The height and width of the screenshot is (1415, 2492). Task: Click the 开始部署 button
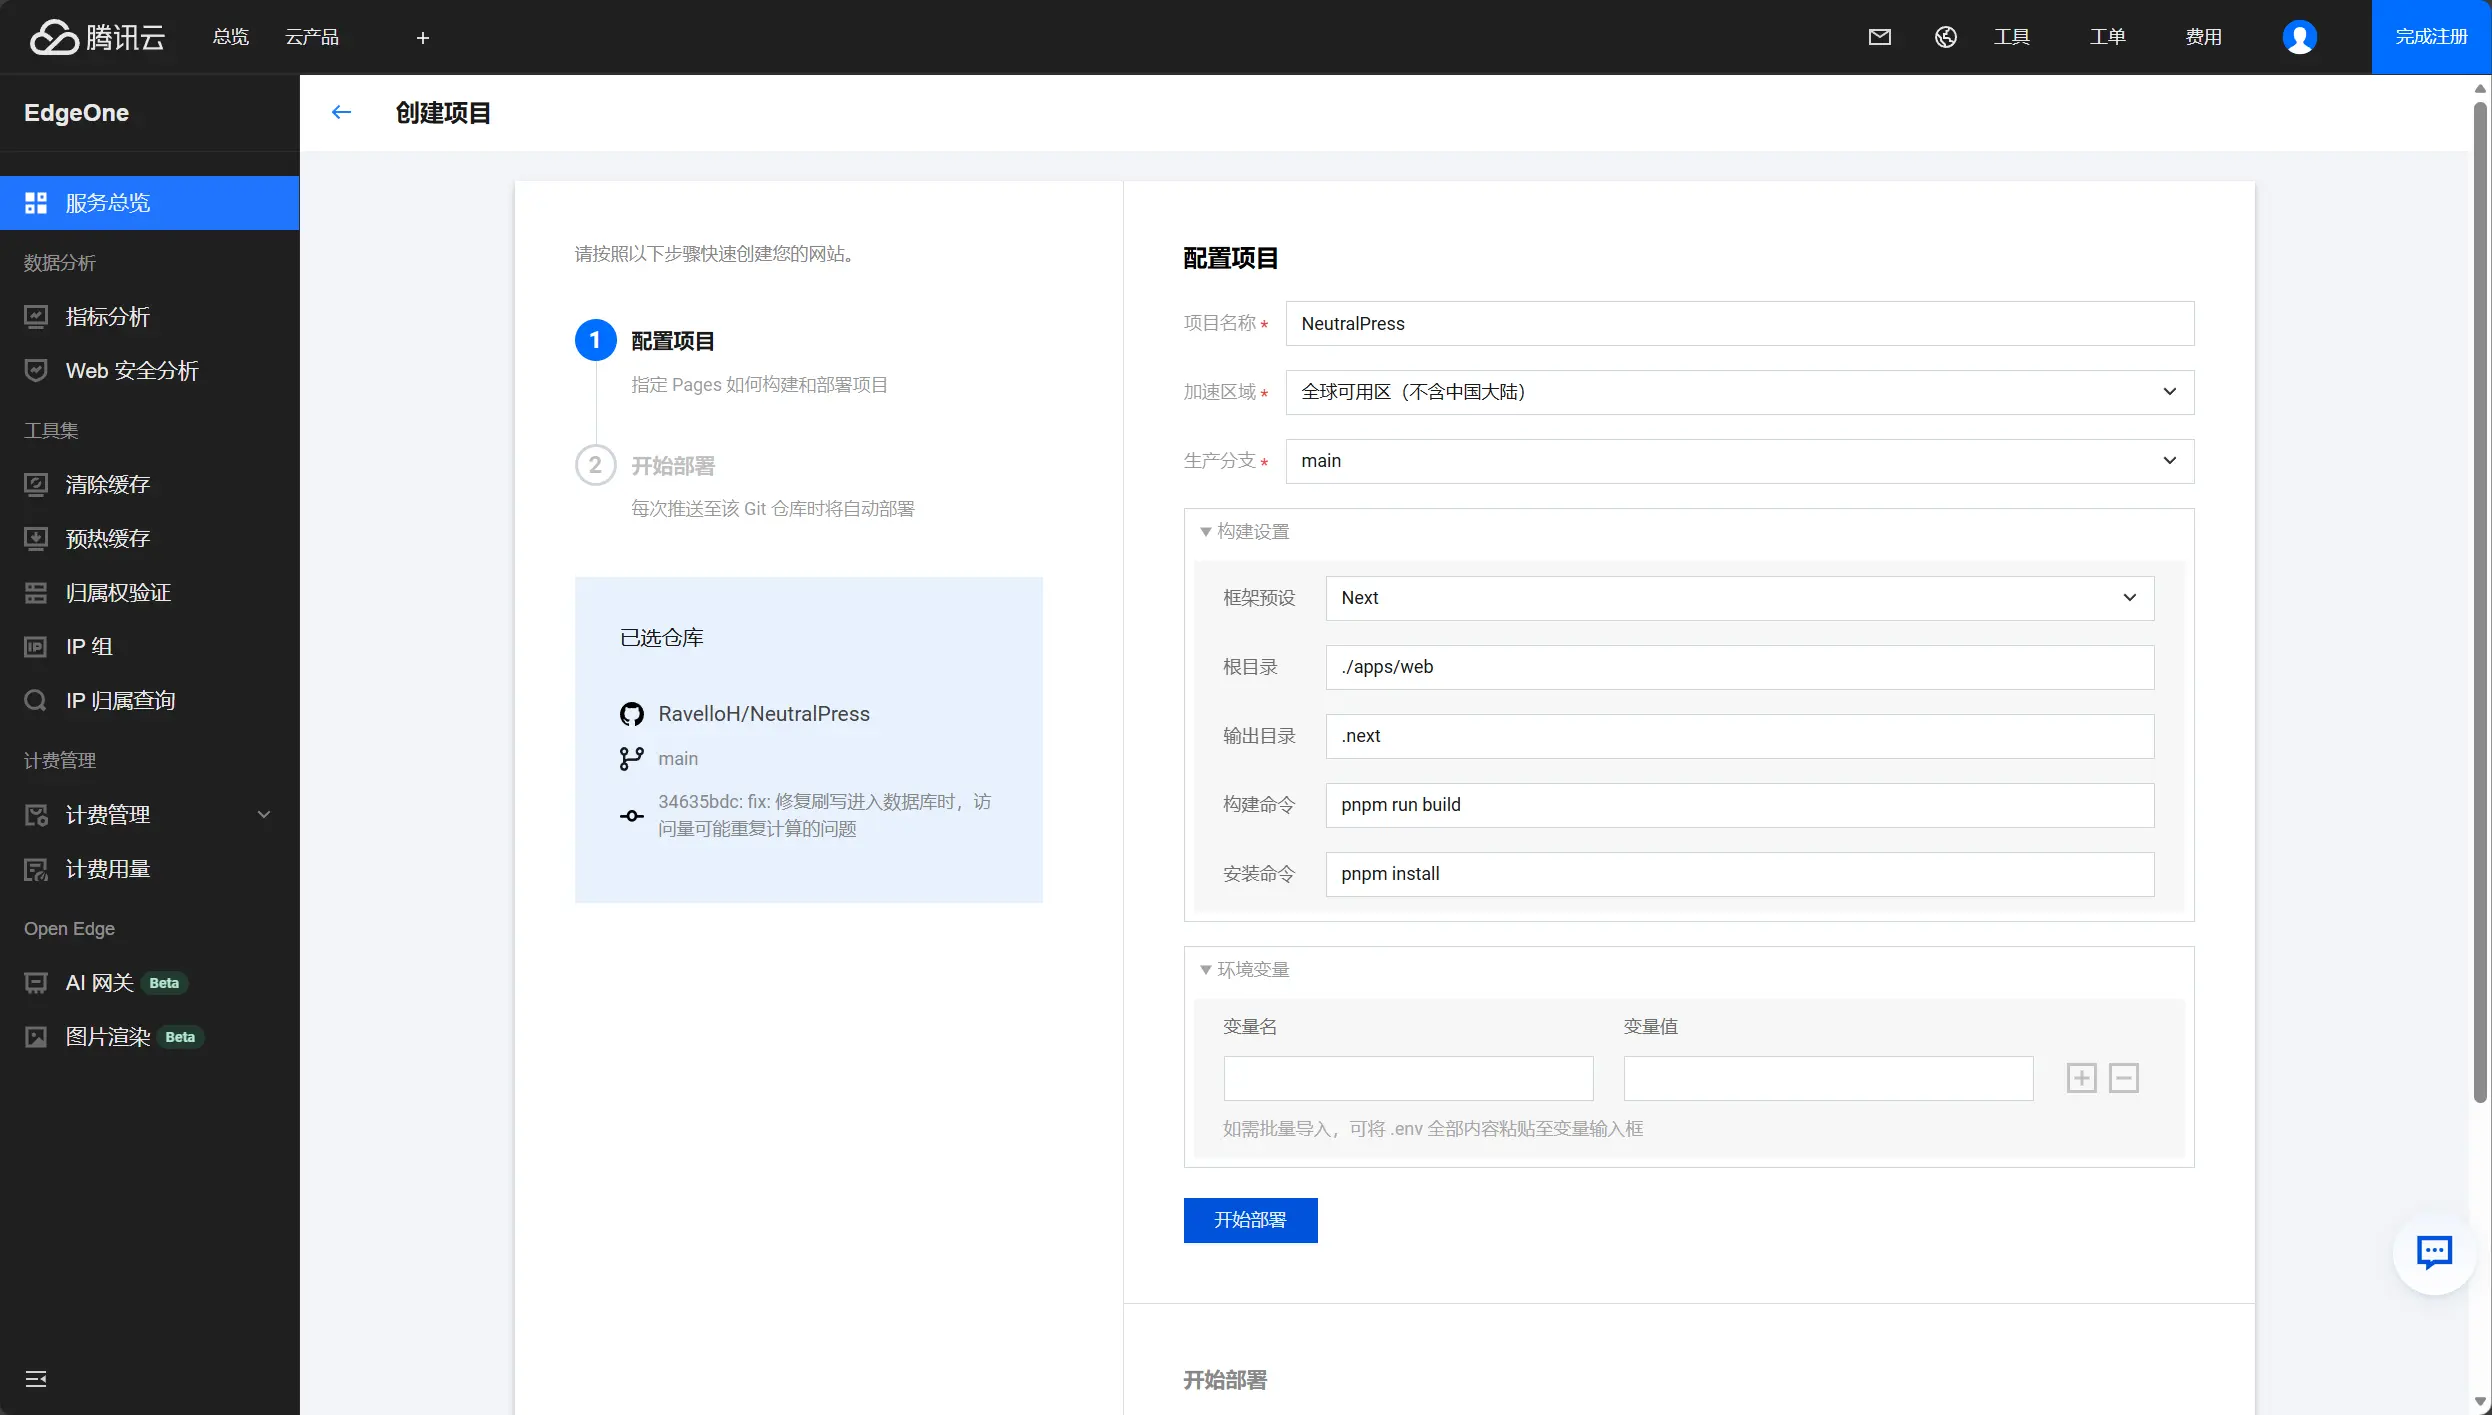pos(1250,1220)
